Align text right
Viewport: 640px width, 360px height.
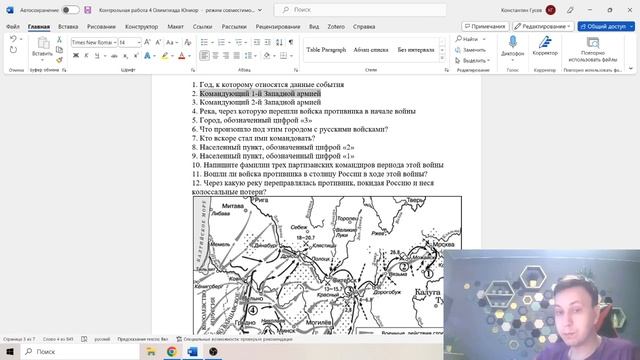pos(226,56)
